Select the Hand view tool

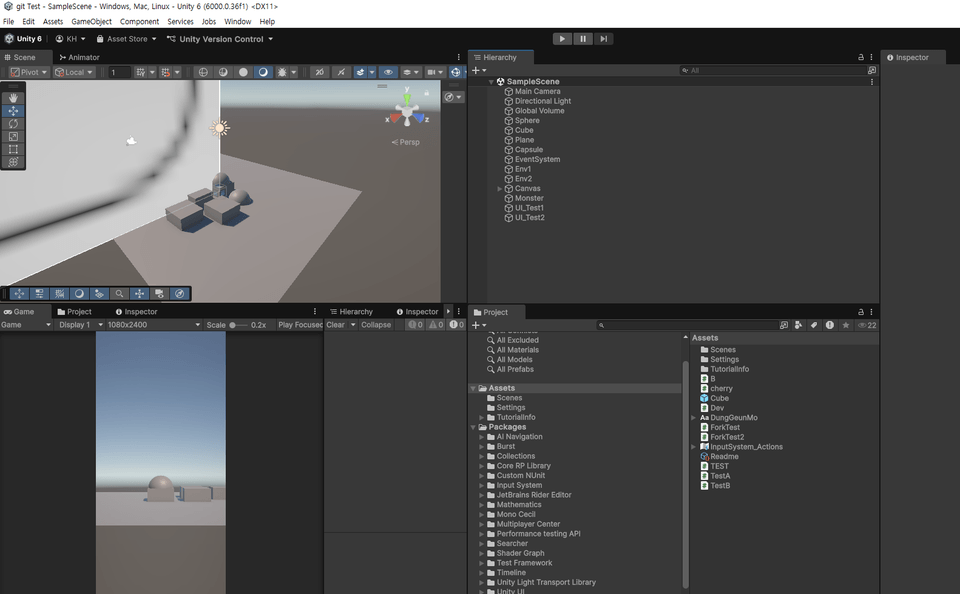click(13, 98)
